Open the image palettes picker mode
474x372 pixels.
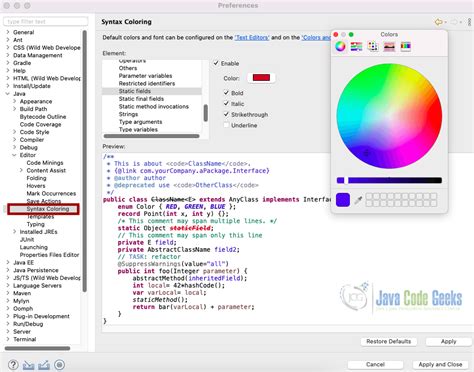[389, 46]
